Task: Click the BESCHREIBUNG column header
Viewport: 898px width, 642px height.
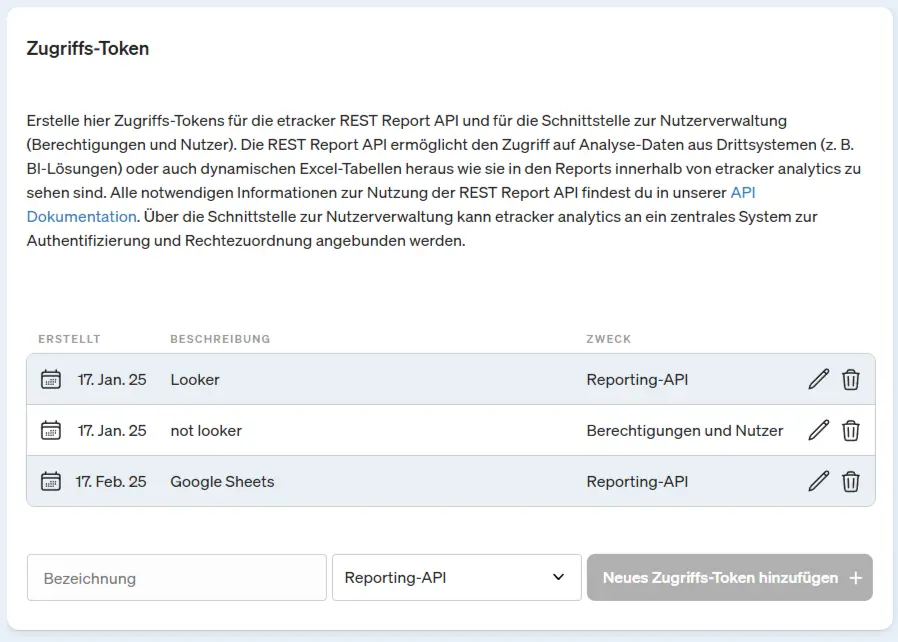Action: [220, 339]
